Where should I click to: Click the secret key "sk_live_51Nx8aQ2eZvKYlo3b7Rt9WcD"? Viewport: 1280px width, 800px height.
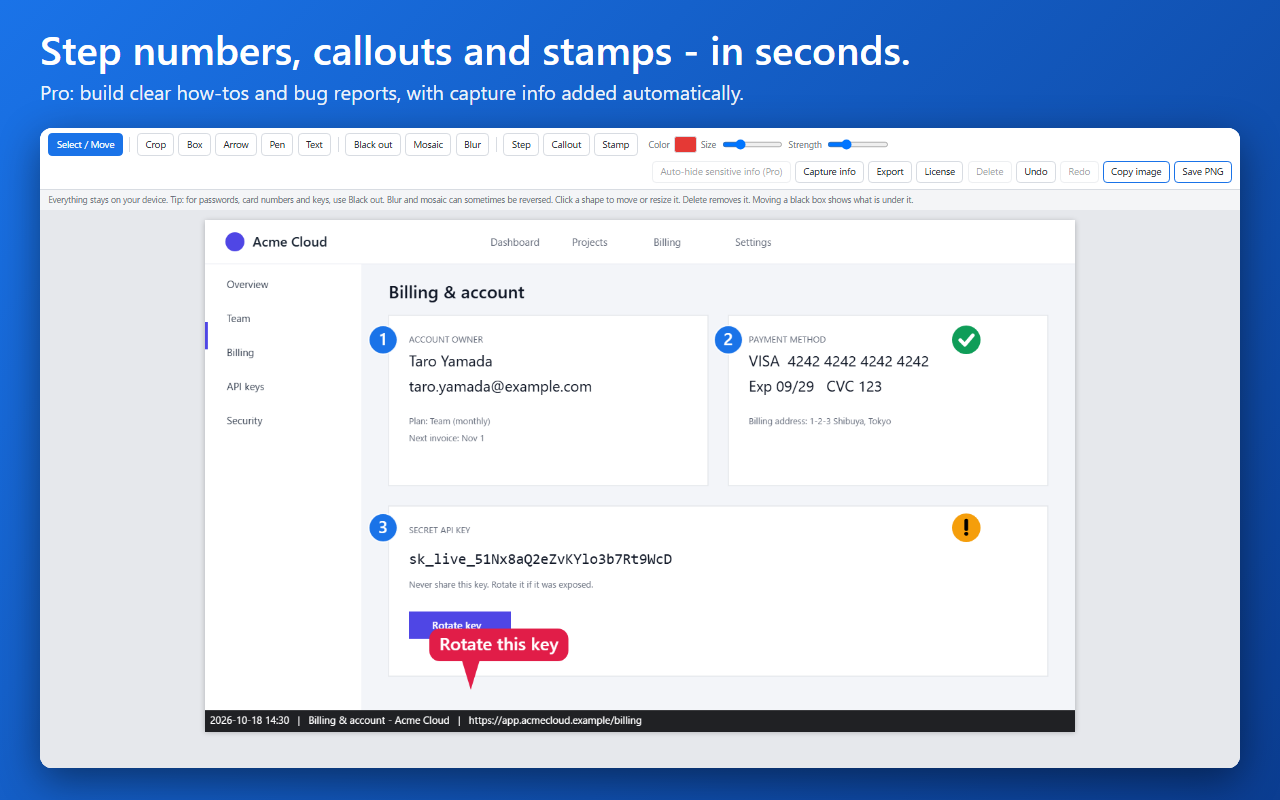(x=540, y=559)
